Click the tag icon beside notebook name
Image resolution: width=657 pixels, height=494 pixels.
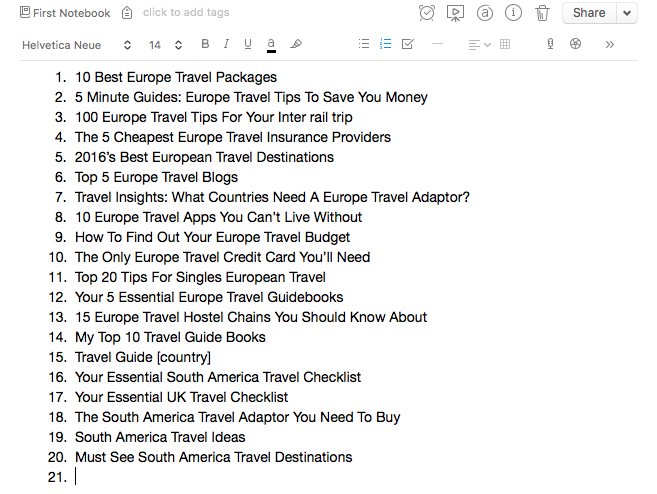point(127,13)
